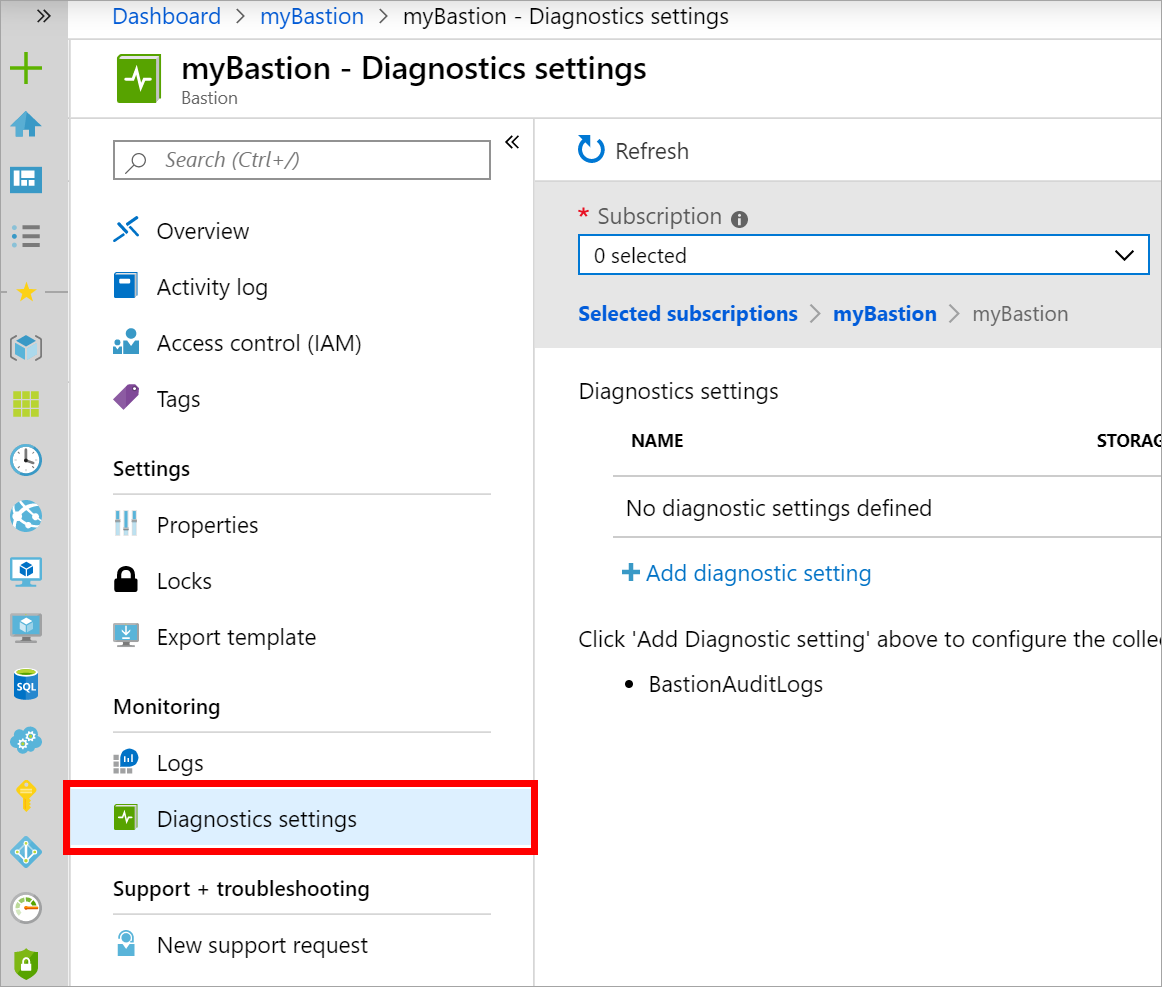Click the Subscription info icon

(x=739, y=219)
